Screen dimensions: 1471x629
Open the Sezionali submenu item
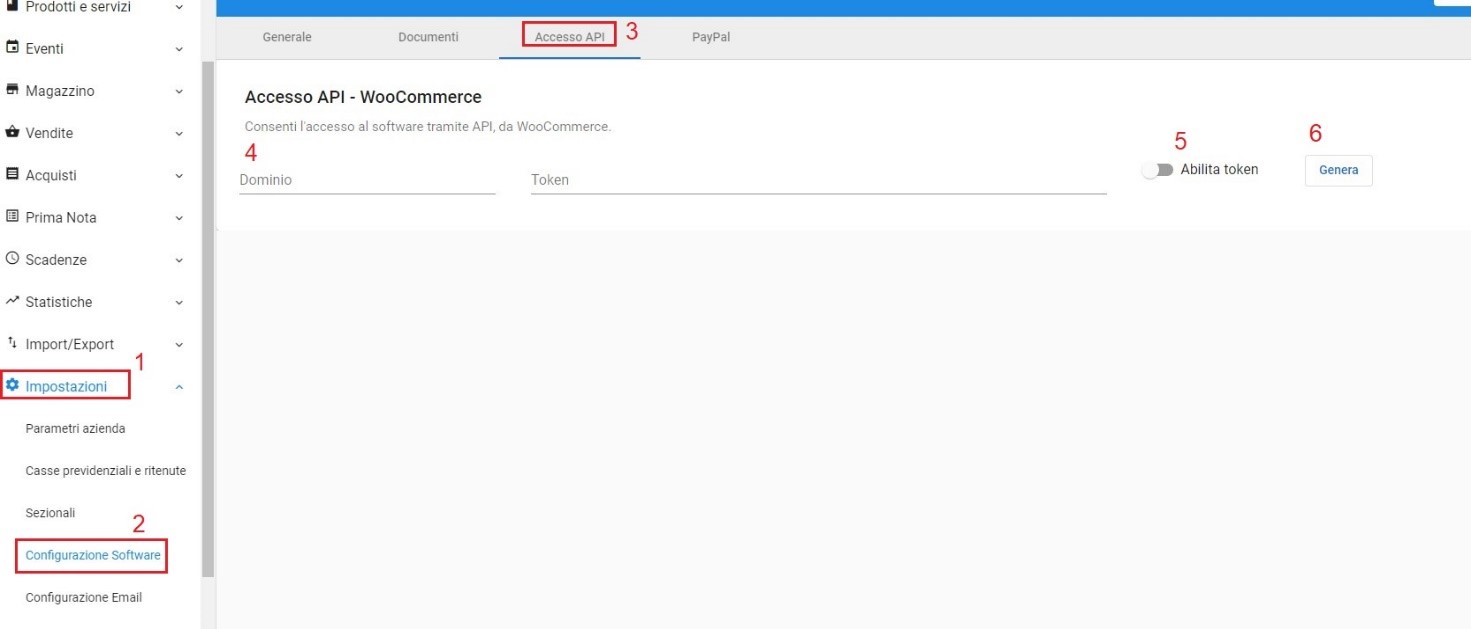50,513
